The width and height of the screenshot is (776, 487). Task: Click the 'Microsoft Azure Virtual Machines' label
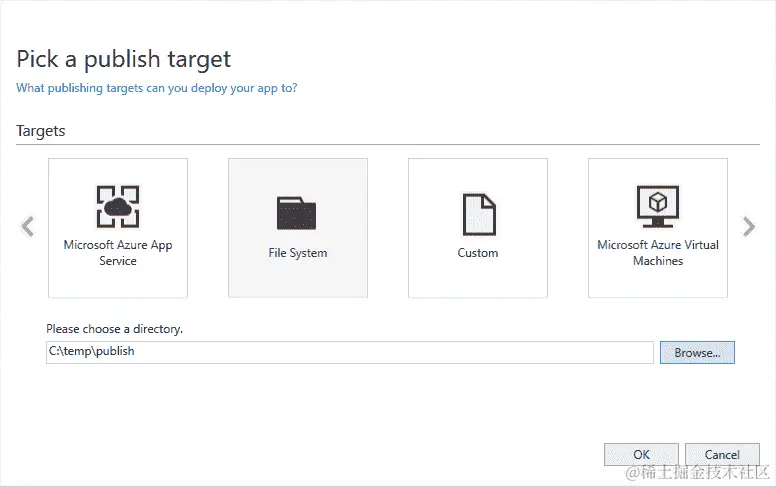658,252
